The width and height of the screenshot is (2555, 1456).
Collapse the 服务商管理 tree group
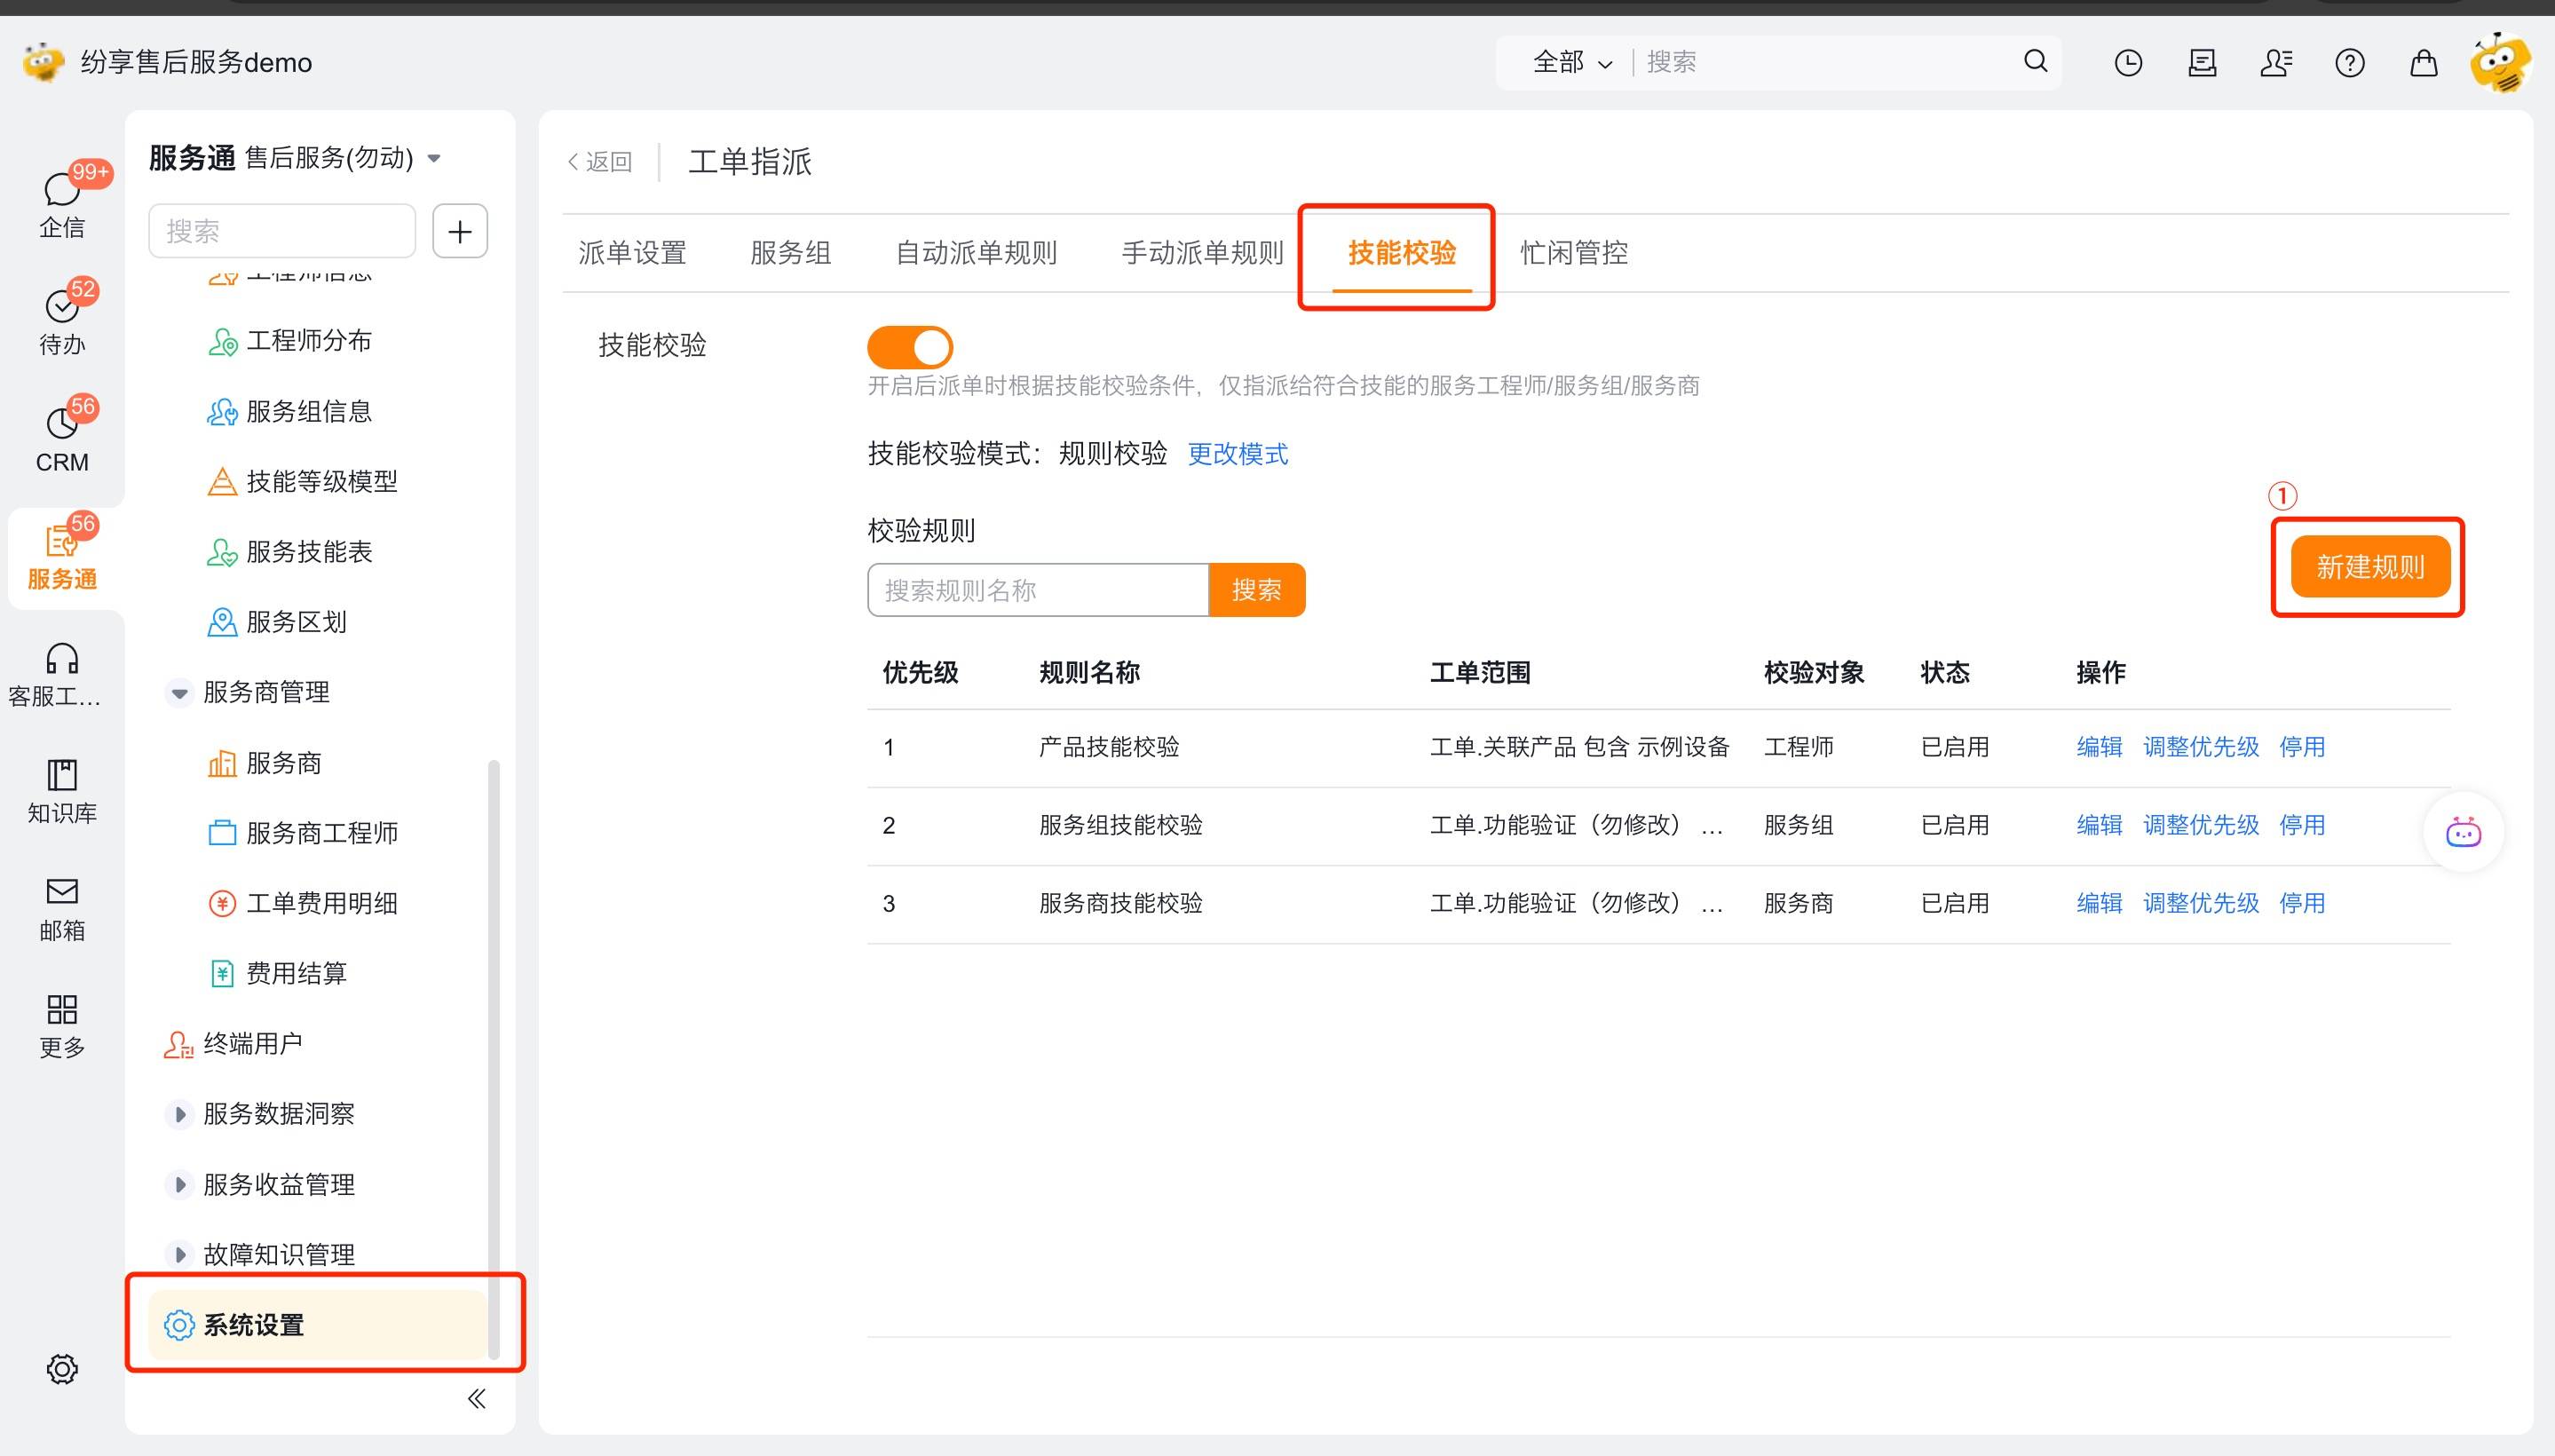[x=179, y=692]
